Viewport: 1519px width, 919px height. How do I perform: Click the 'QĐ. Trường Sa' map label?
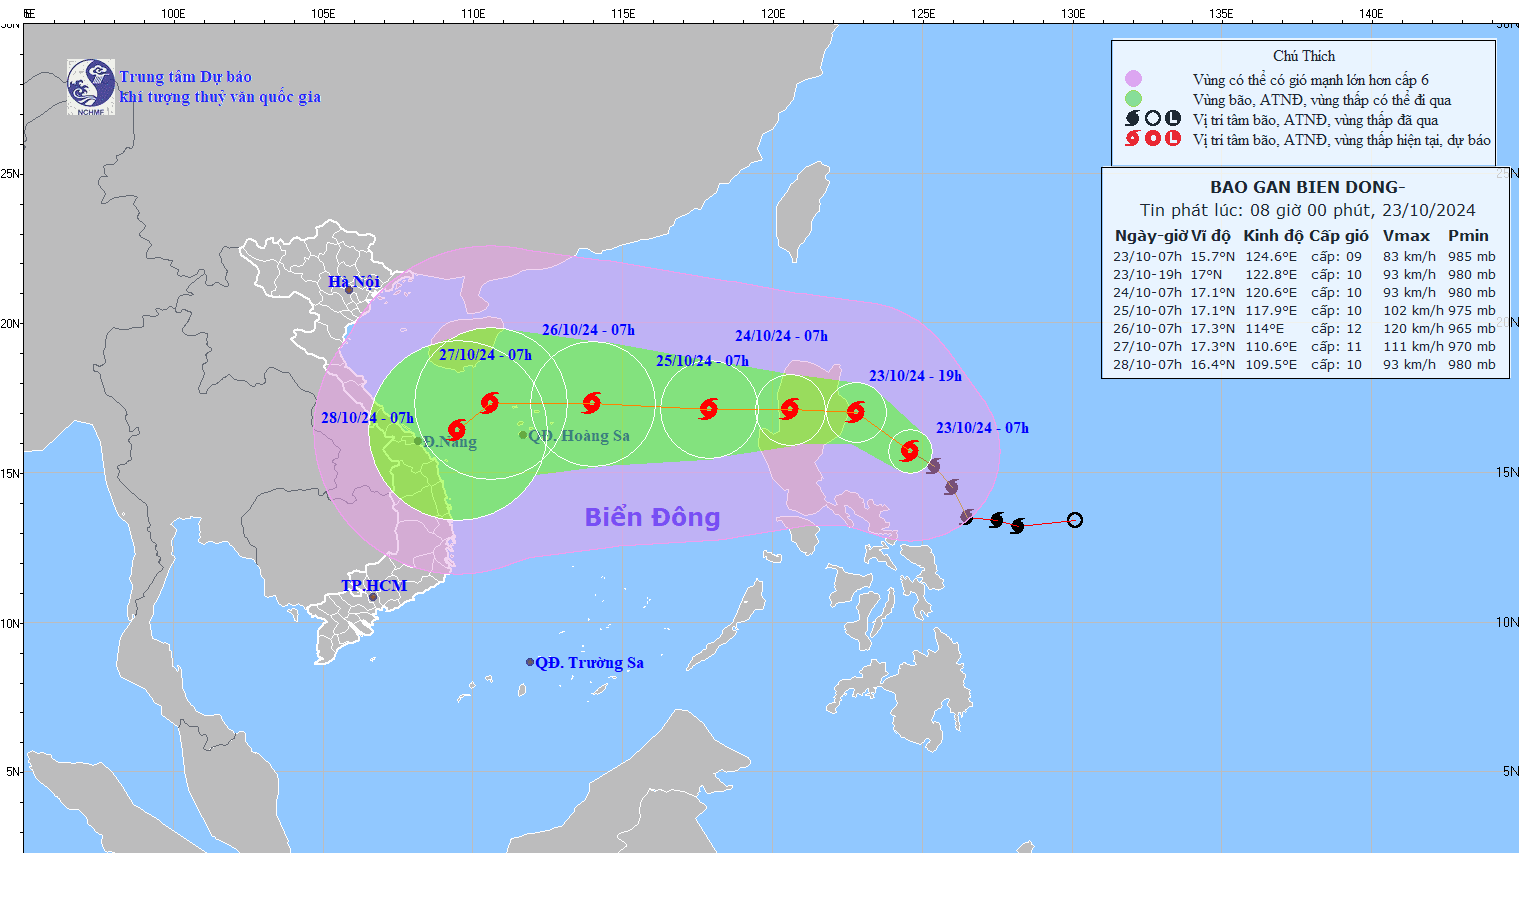pyautogui.click(x=589, y=663)
